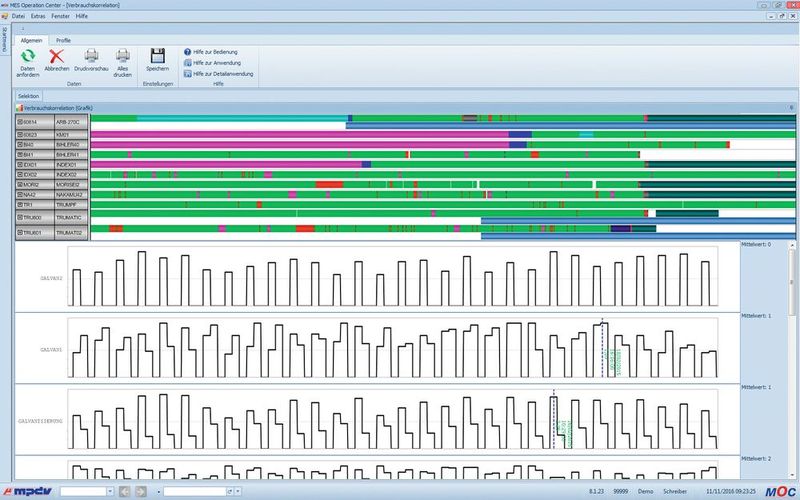Open Hilfe zur Anwendung help
This screenshot has width=800, height=500.
click(215, 62)
